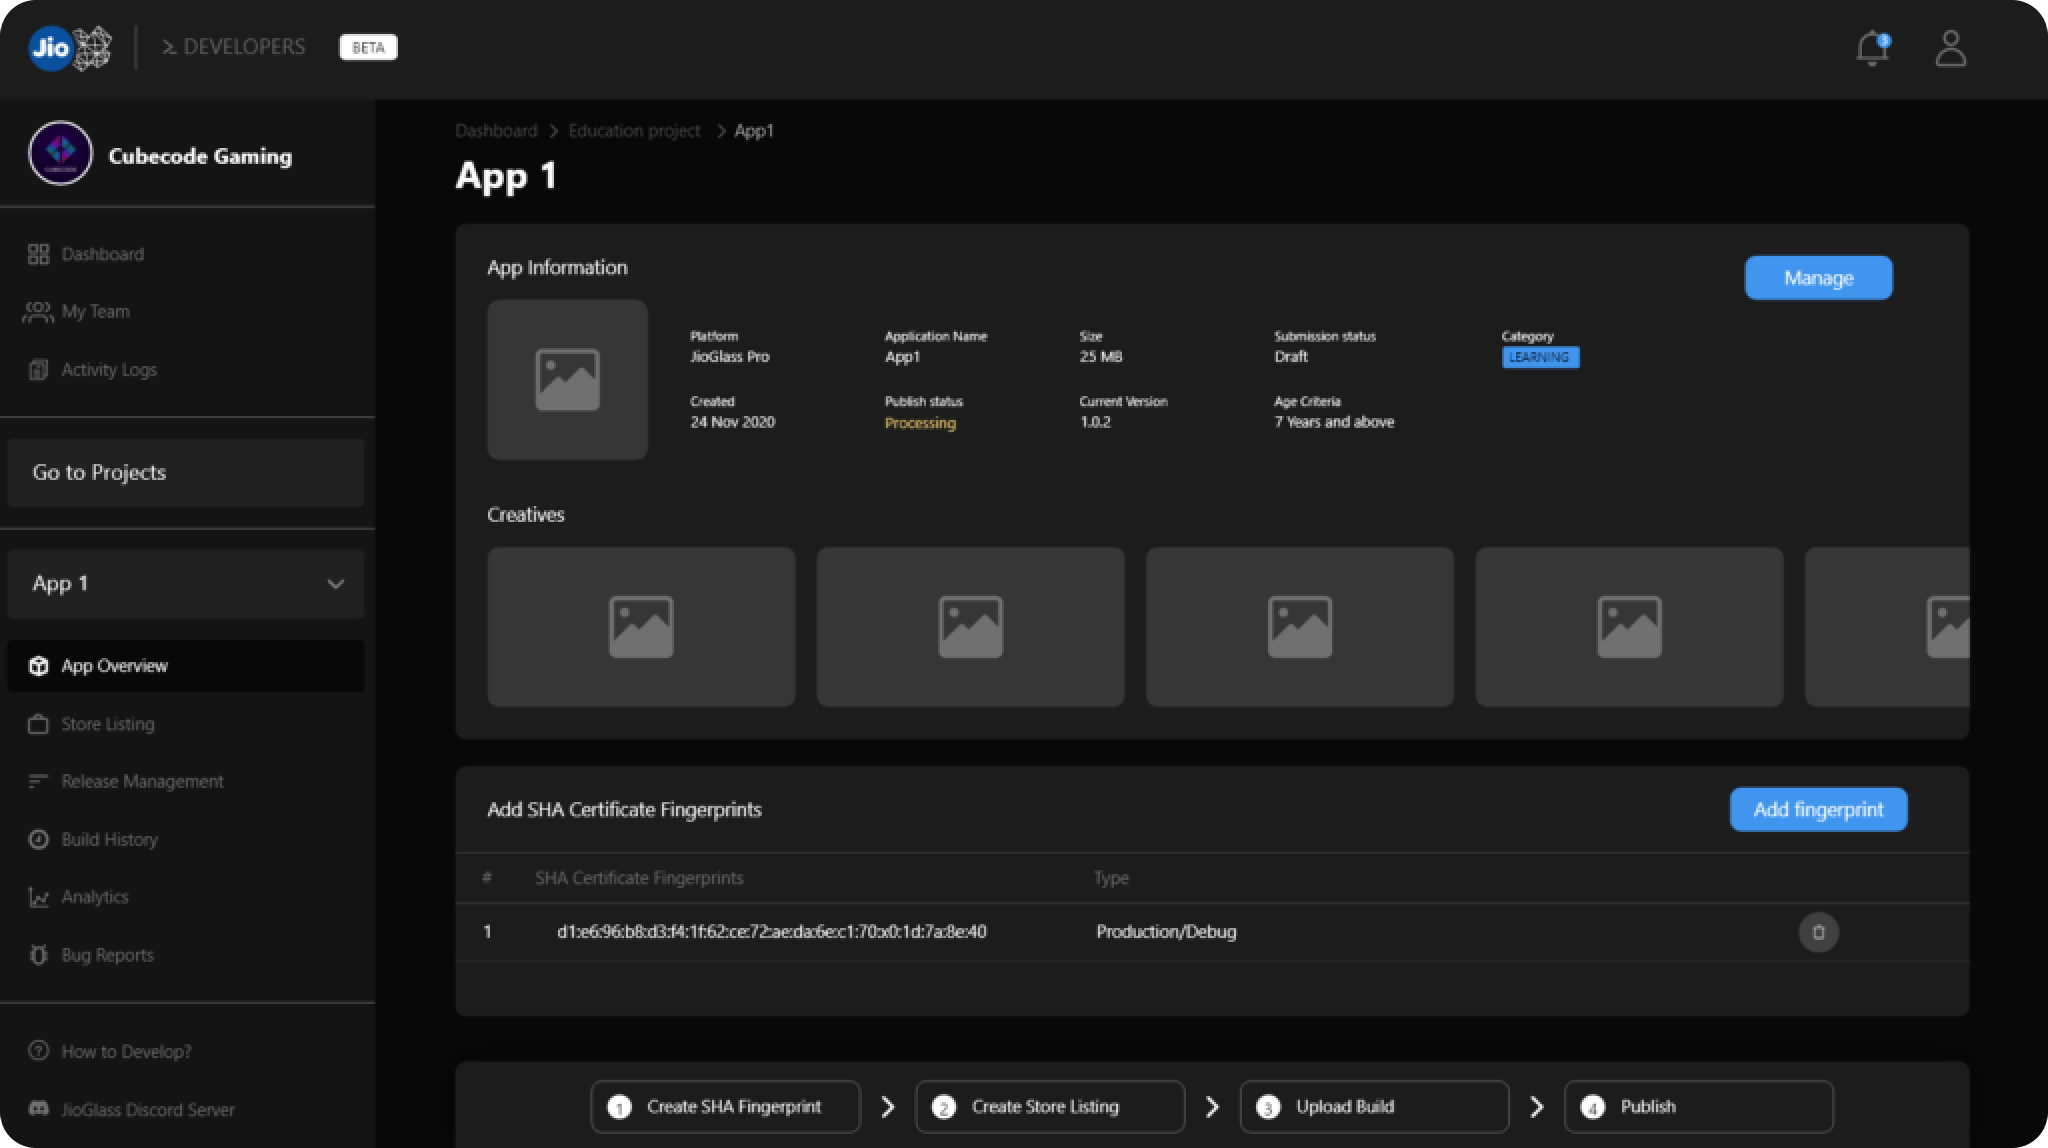The height and width of the screenshot is (1148, 2048).
Task: Click the My Team people icon
Action: (x=38, y=312)
